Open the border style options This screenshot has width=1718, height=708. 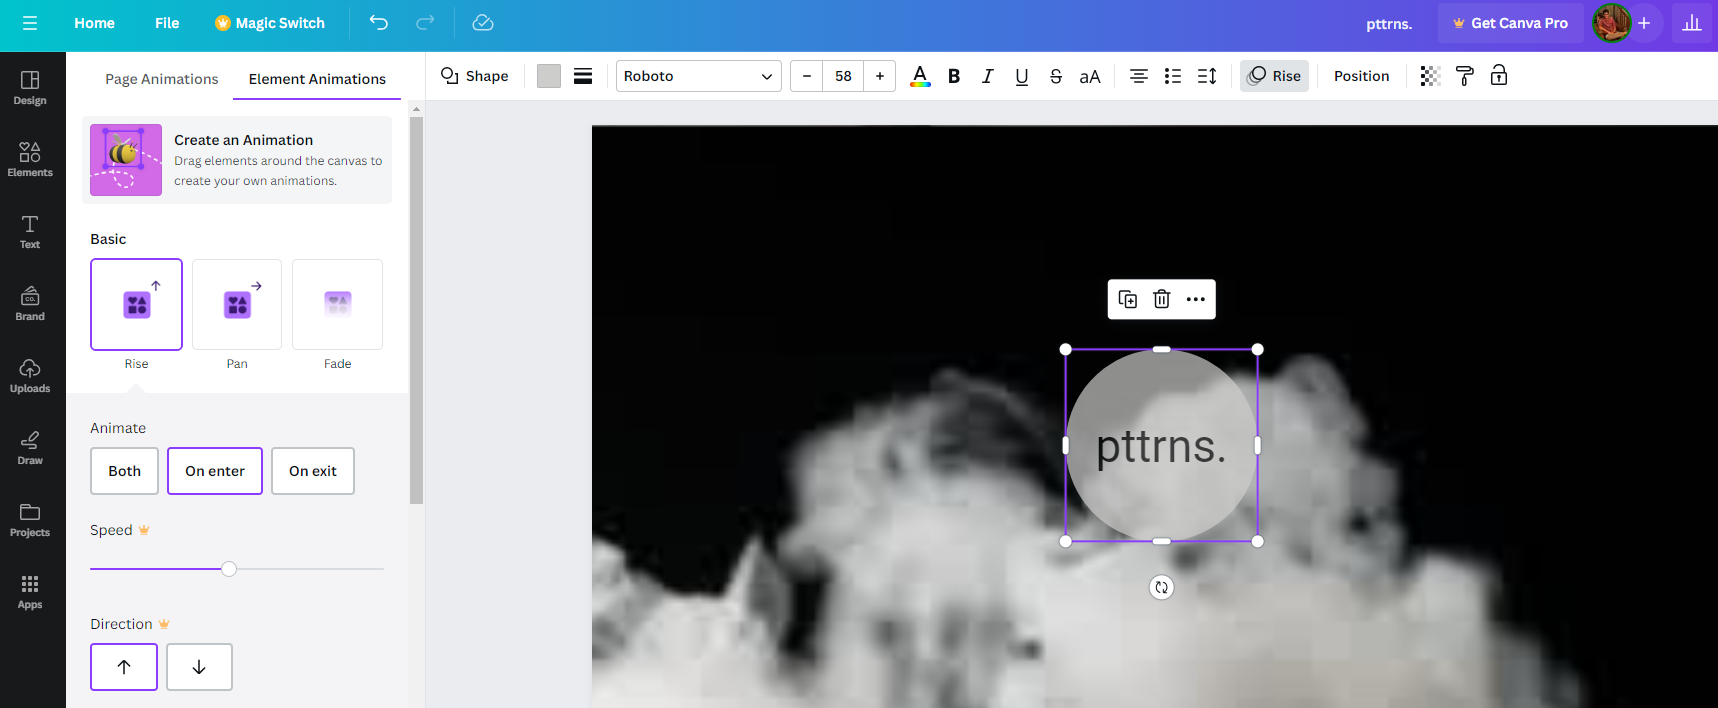click(x=583, y=76)
